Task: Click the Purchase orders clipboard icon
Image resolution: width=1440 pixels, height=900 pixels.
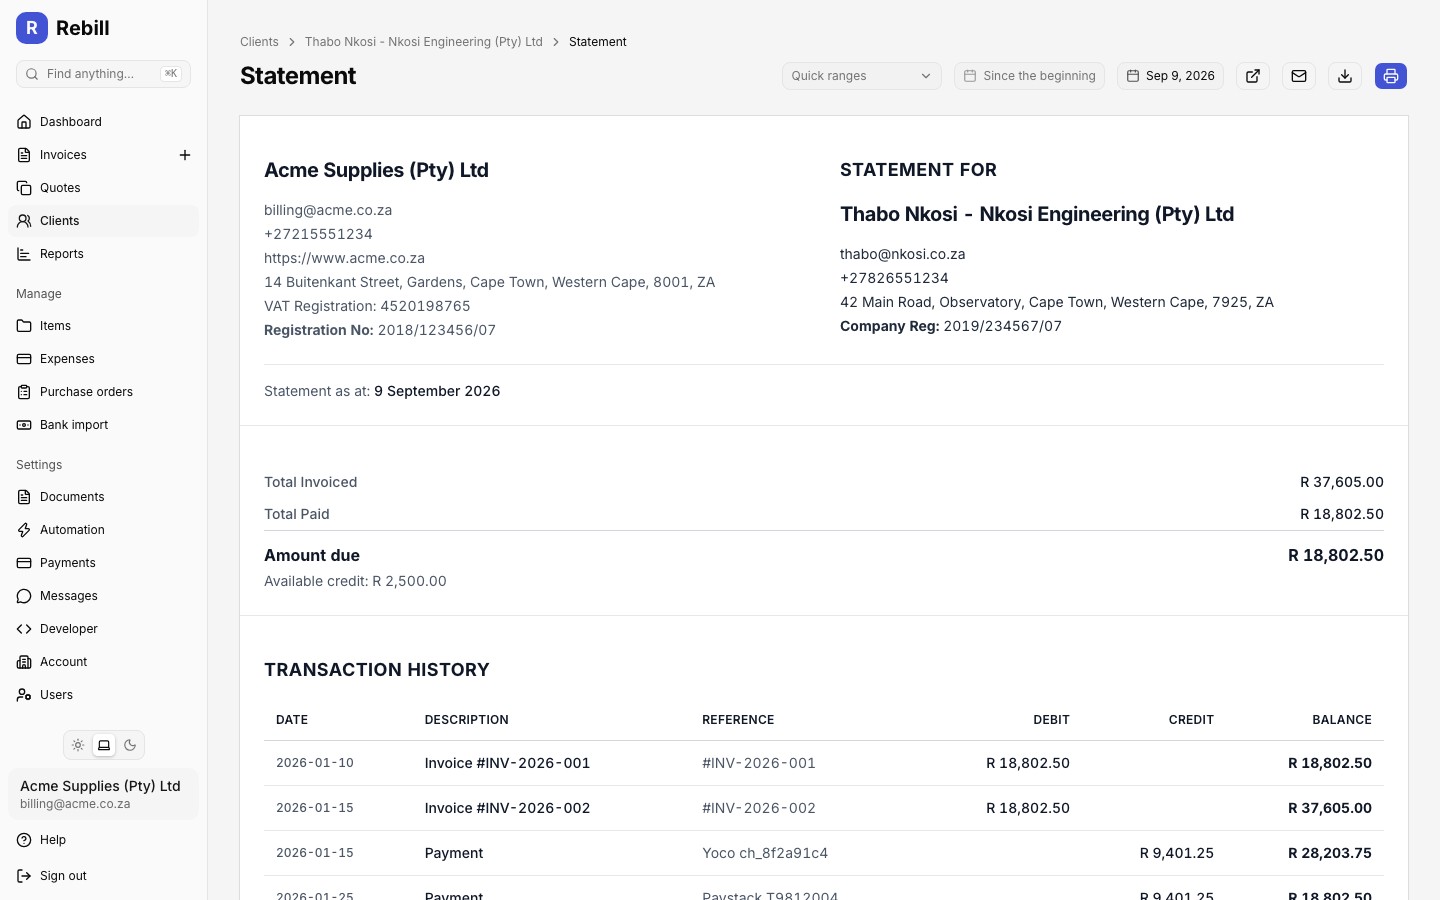Action: [24, 392]
